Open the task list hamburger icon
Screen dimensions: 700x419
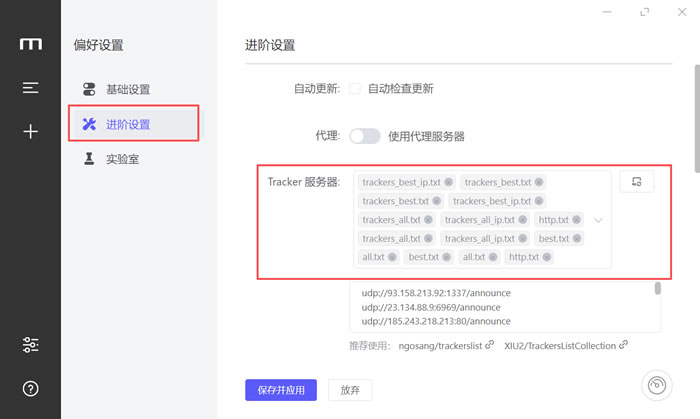tap(30, 88)
